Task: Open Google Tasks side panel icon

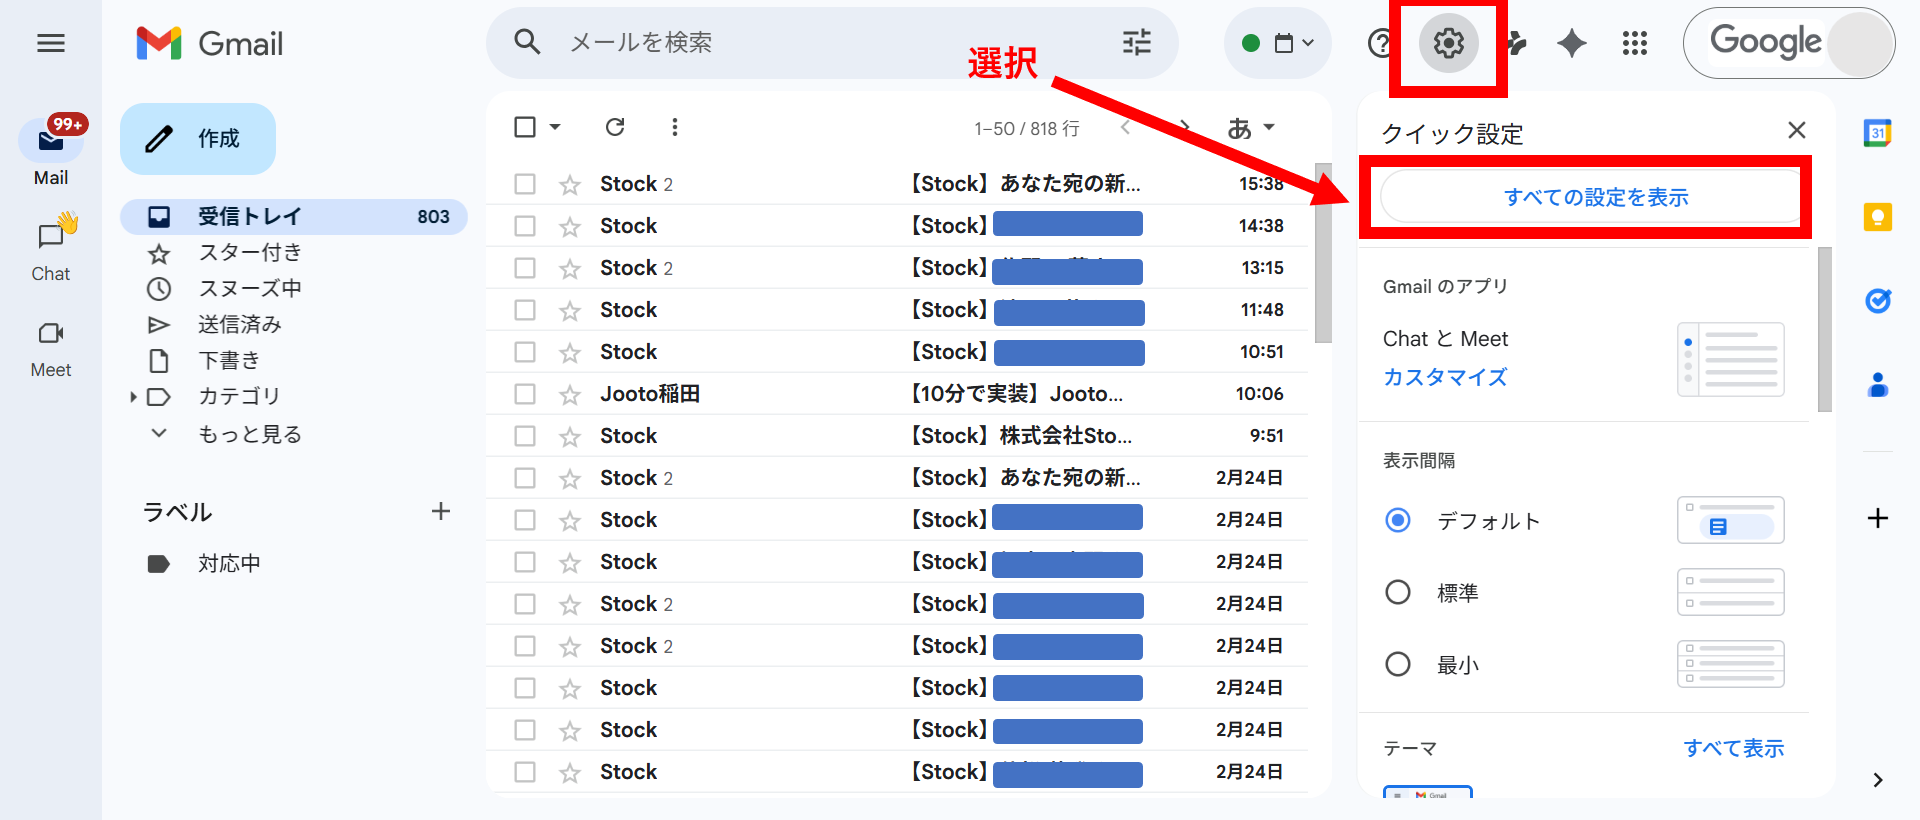Action: pyautogui.click(x=1878, y=300)
